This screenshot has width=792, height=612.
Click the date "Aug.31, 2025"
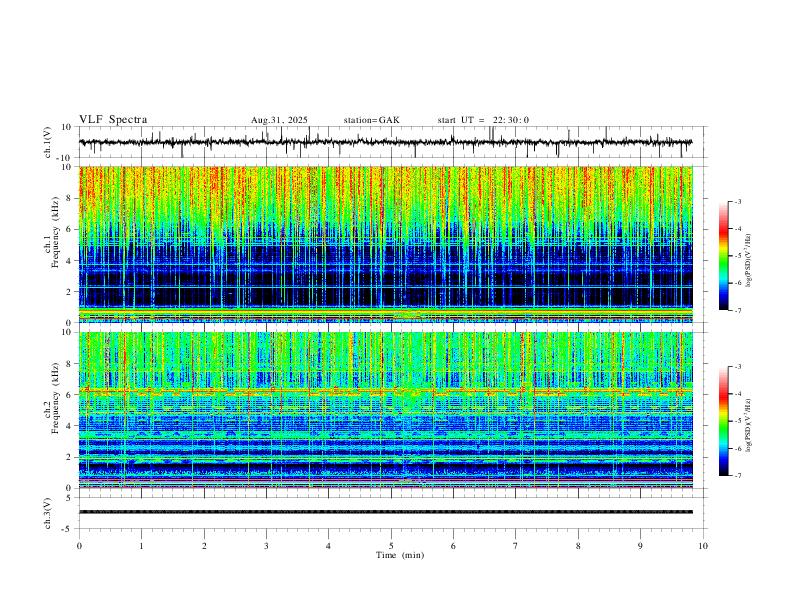point(279,120)
